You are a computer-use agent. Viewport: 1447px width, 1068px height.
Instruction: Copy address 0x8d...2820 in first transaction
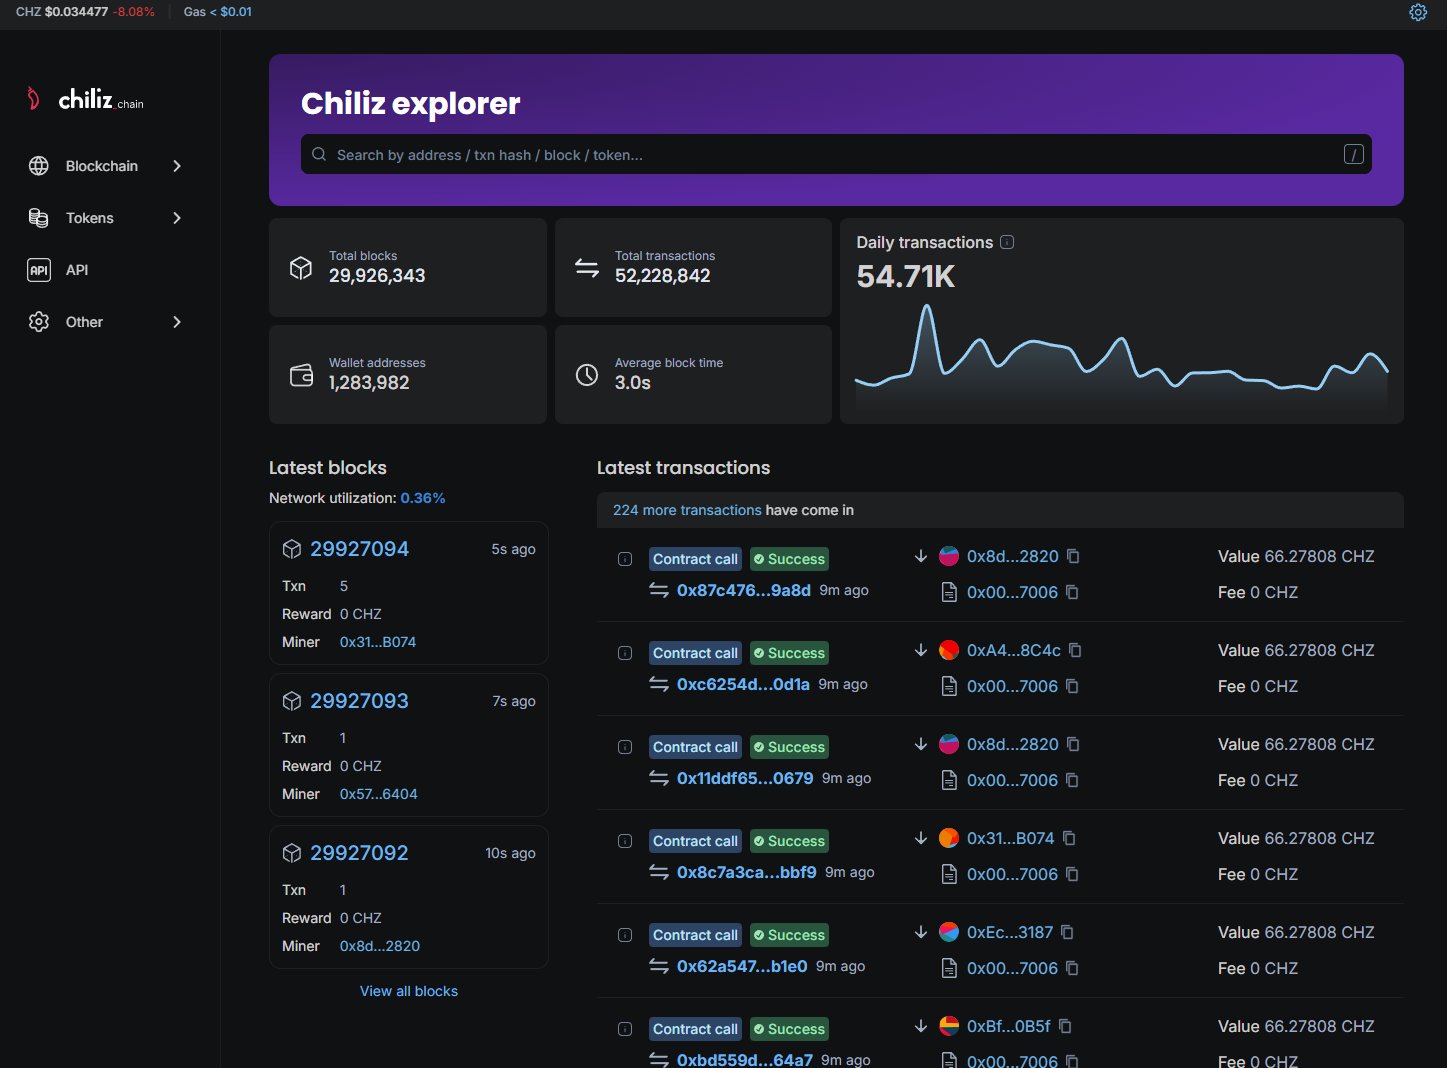click(x=1073, y=556)
